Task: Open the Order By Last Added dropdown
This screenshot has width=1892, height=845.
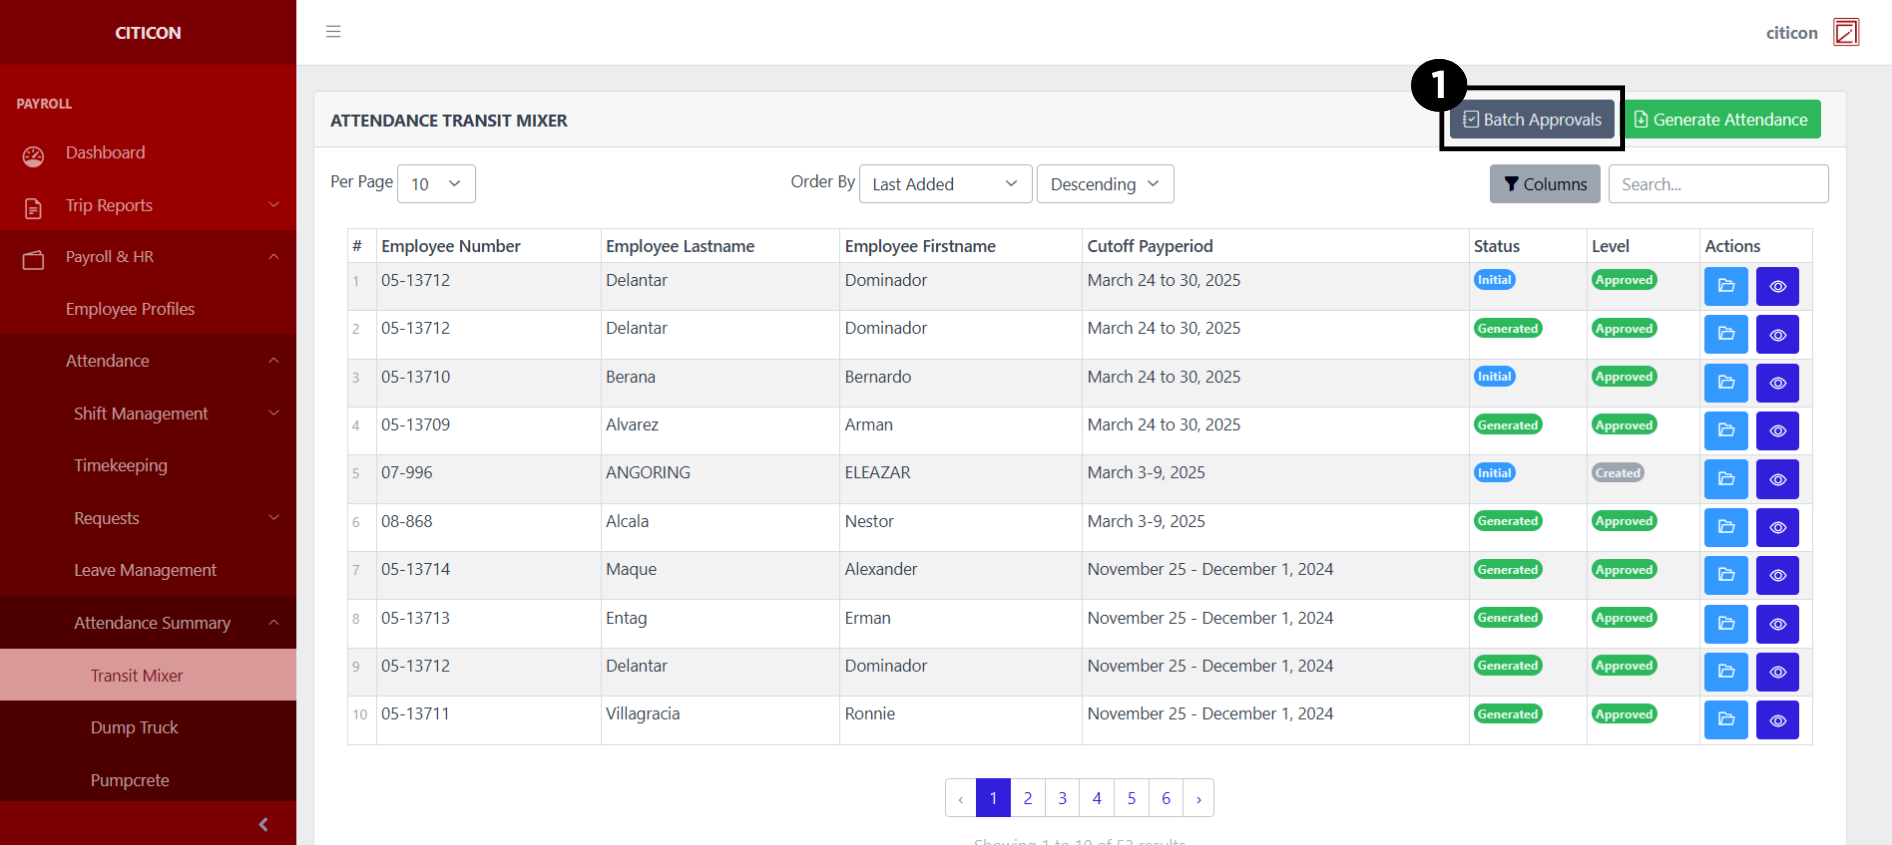Action: point(944,184)
